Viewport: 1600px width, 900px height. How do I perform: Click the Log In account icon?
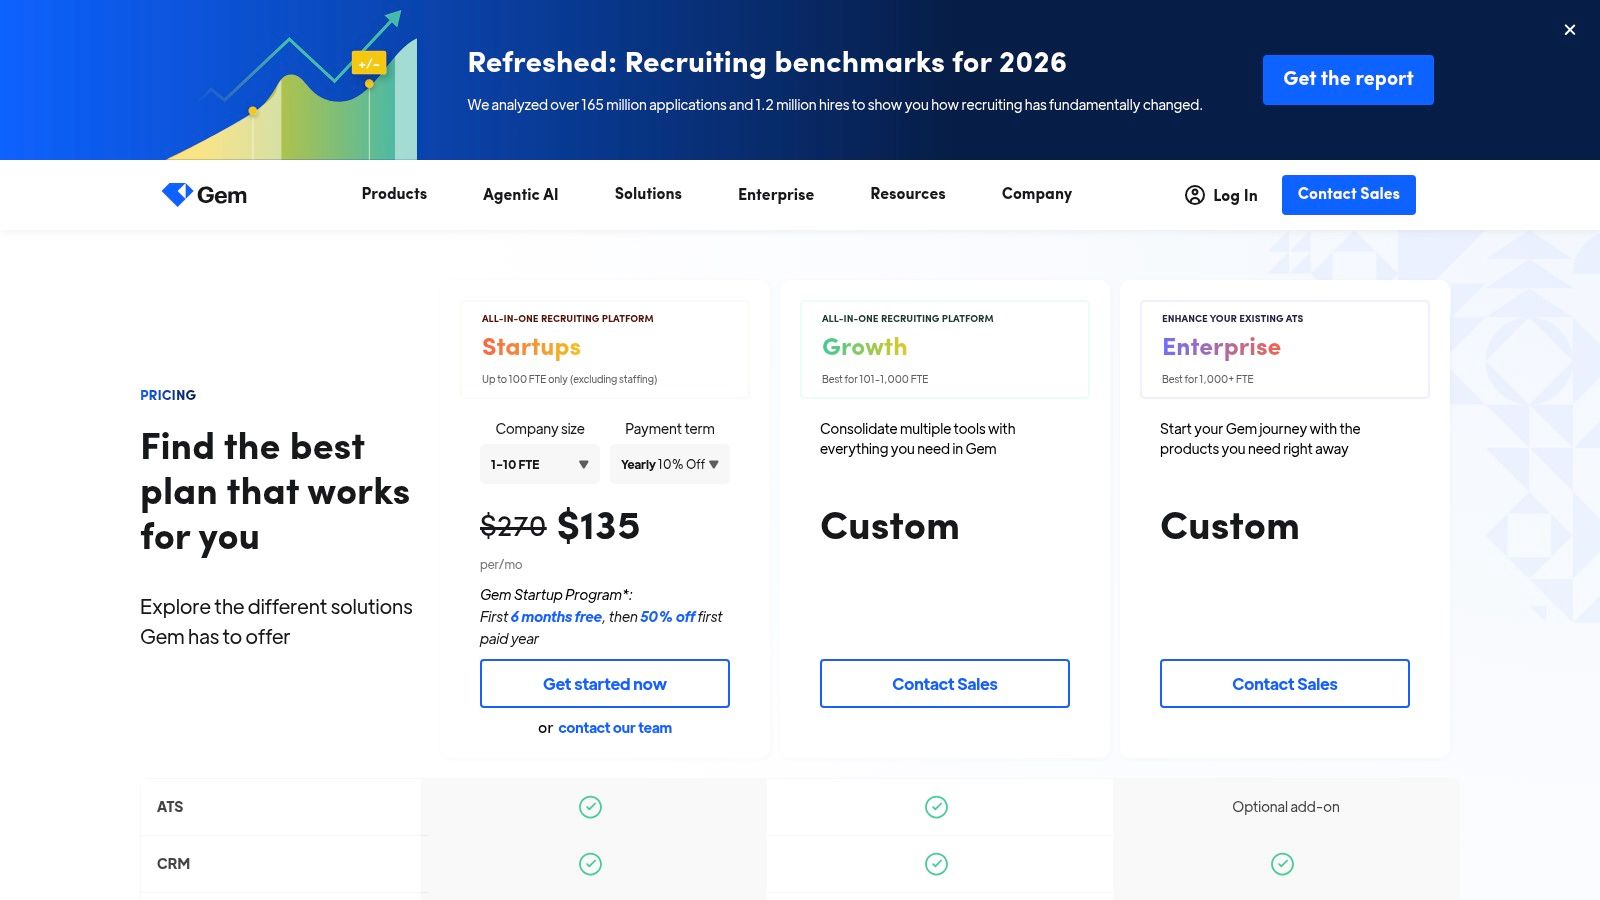coord(1195,195)
